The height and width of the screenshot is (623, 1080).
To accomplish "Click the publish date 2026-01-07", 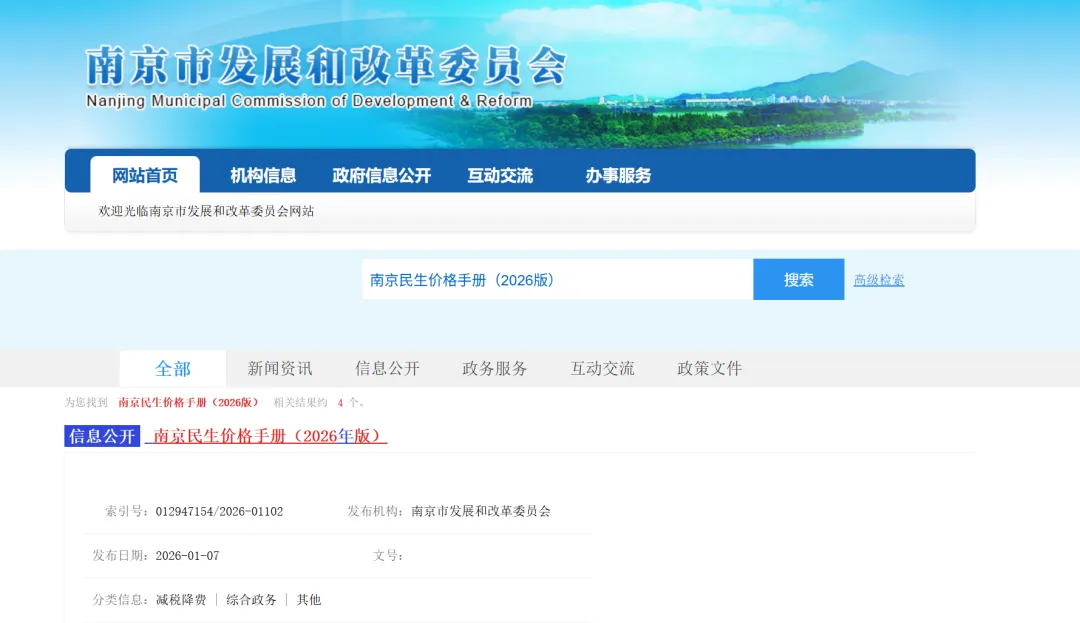I will (187, 556).
